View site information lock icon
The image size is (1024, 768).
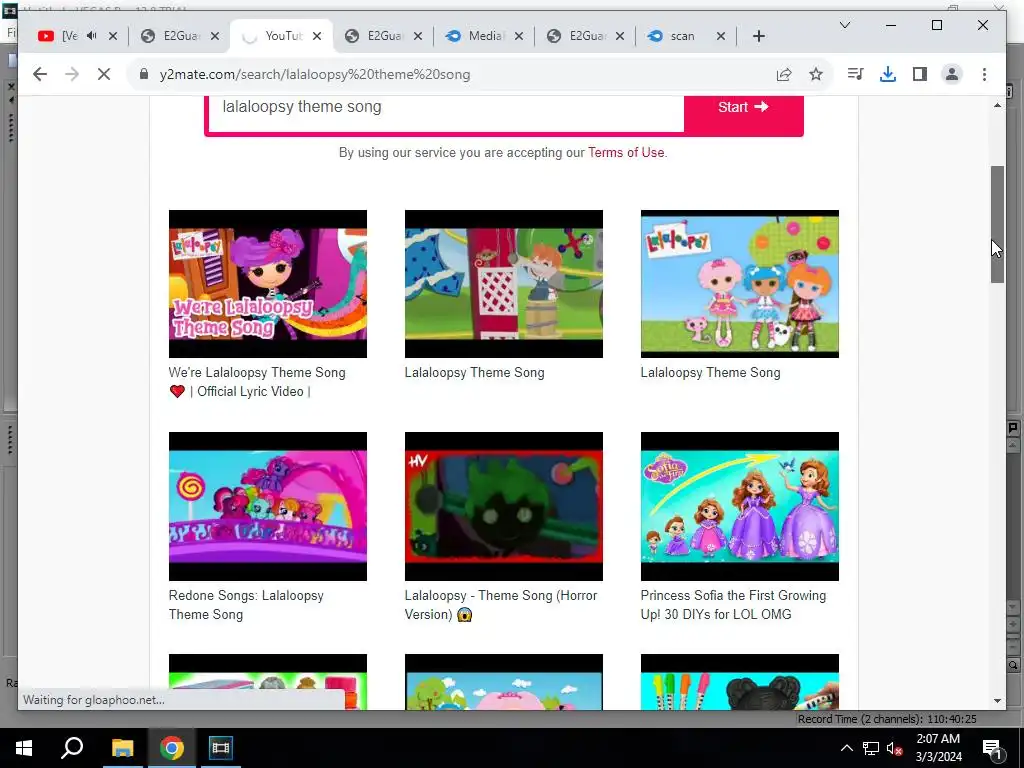point(144,74)
